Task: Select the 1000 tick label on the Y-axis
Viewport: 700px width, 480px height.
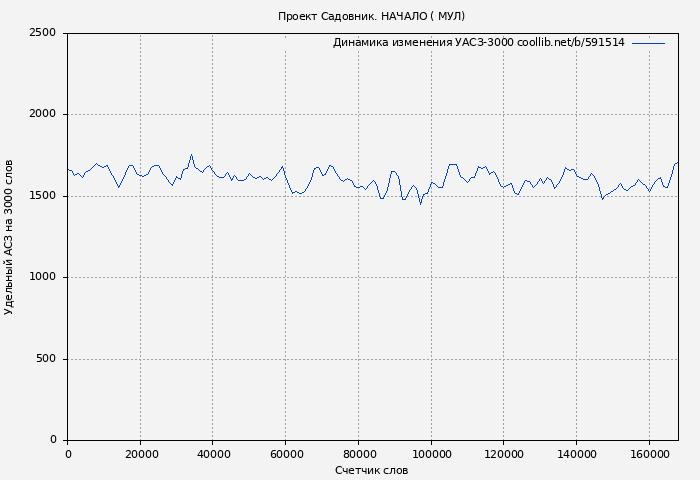Action: tap(42, 277)
